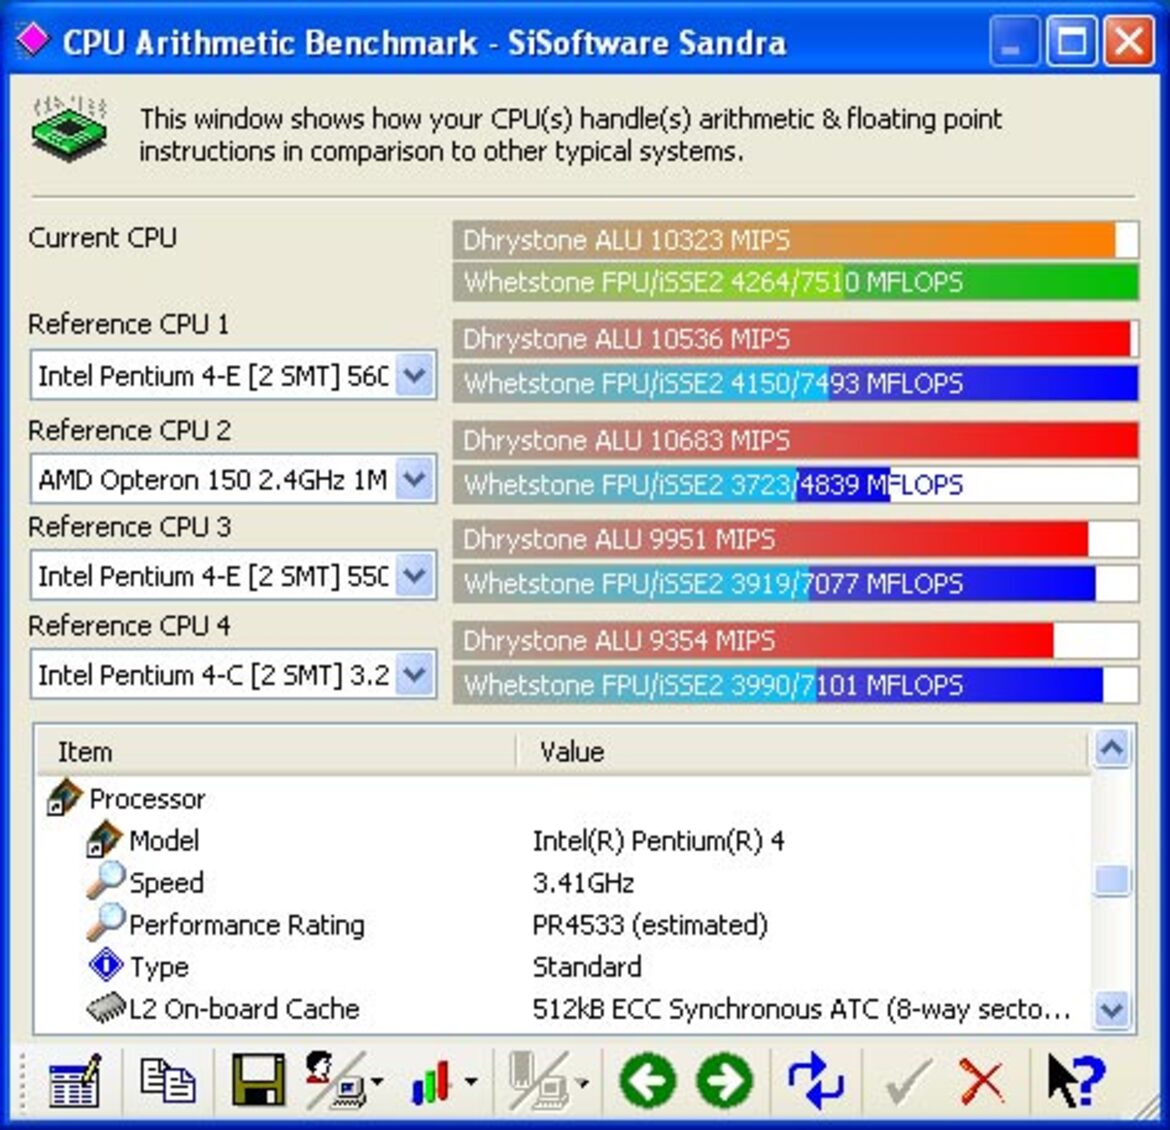Click the Item column header

click(275, 752)
